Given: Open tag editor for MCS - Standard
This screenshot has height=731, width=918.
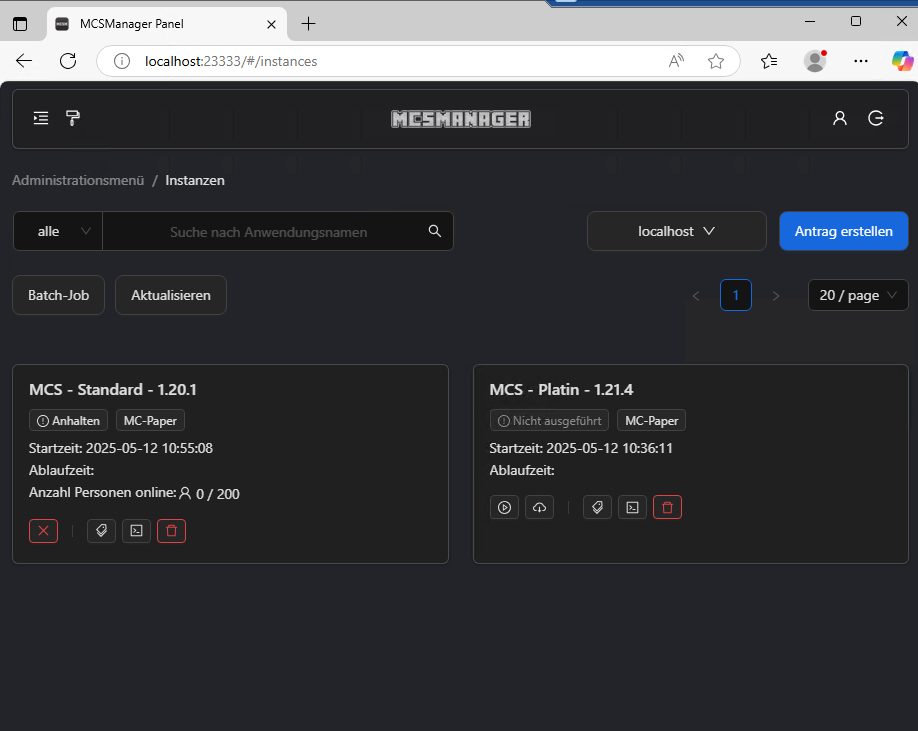Looking at the screenshot, I should [x=101, y=531].
